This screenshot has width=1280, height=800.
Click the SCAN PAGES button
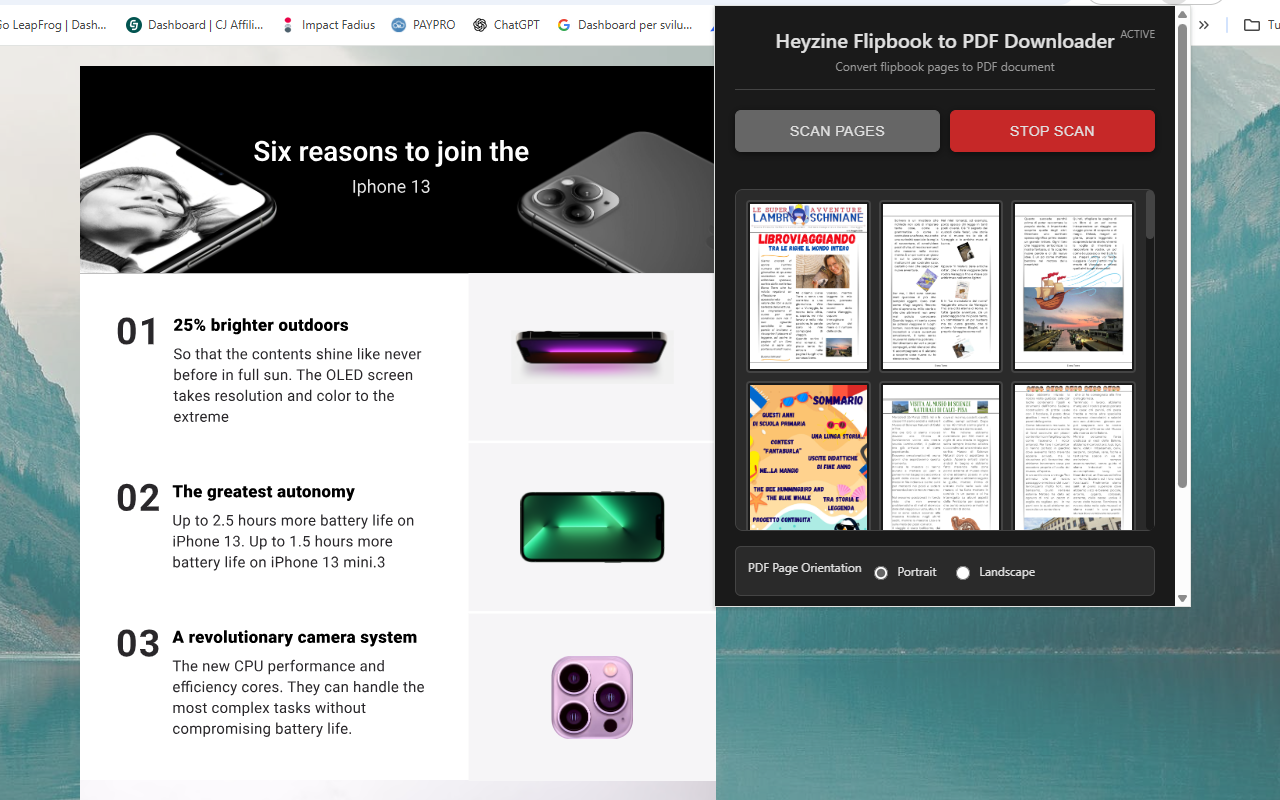[837, 131]
